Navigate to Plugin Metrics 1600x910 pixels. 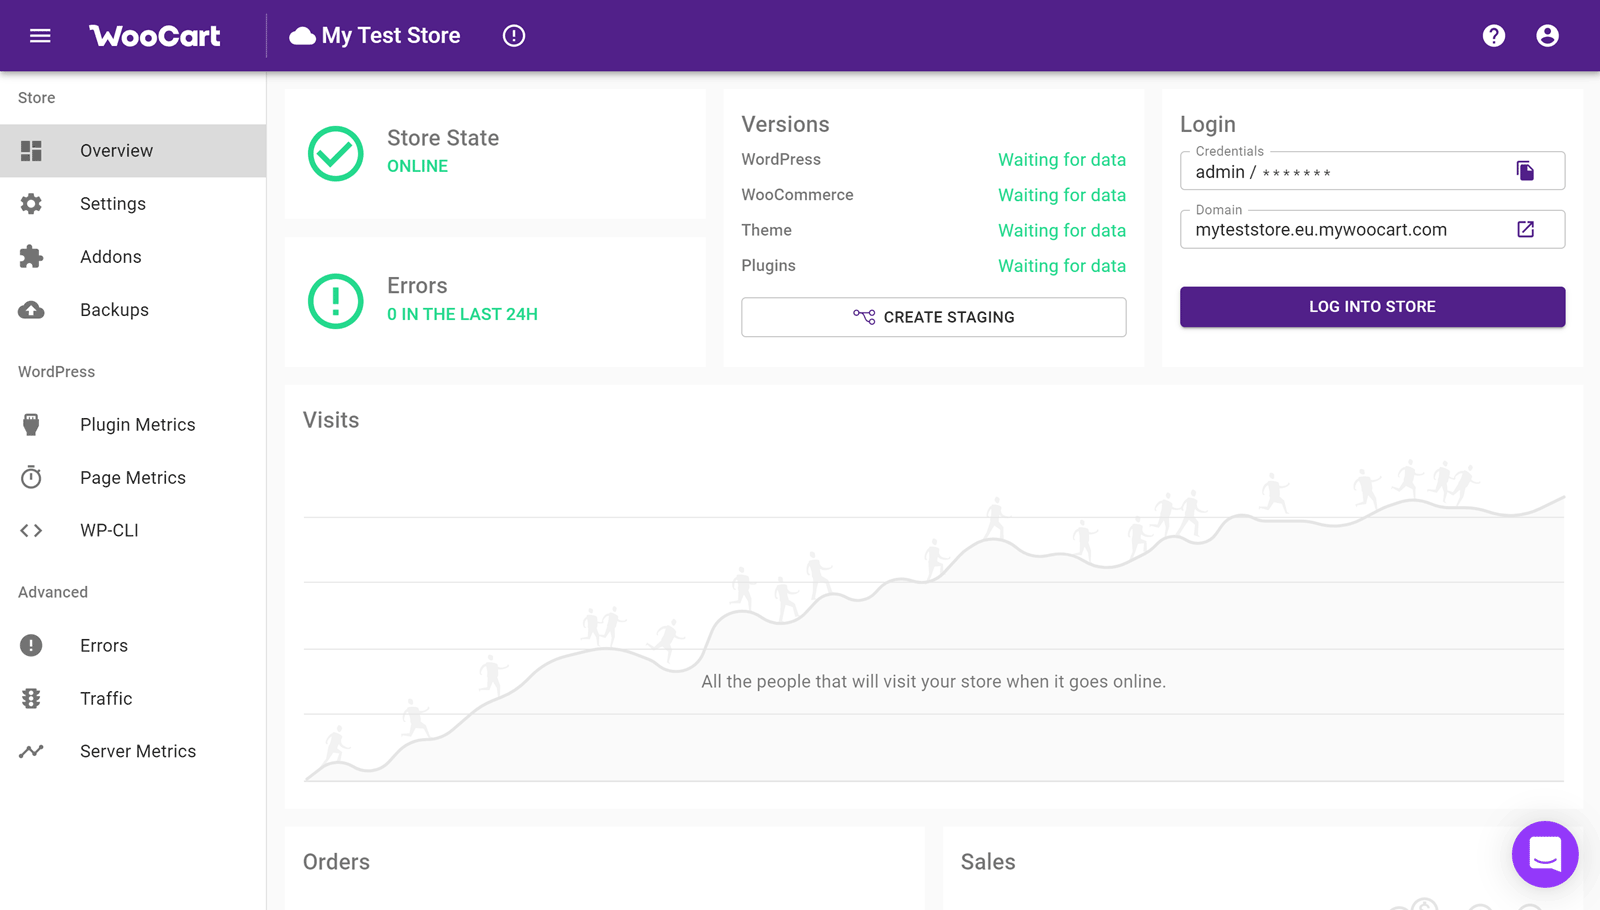point(133,425)
